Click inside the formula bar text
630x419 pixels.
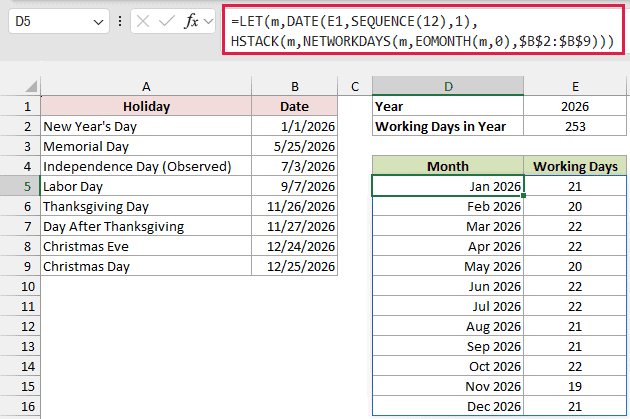(423, 31)
